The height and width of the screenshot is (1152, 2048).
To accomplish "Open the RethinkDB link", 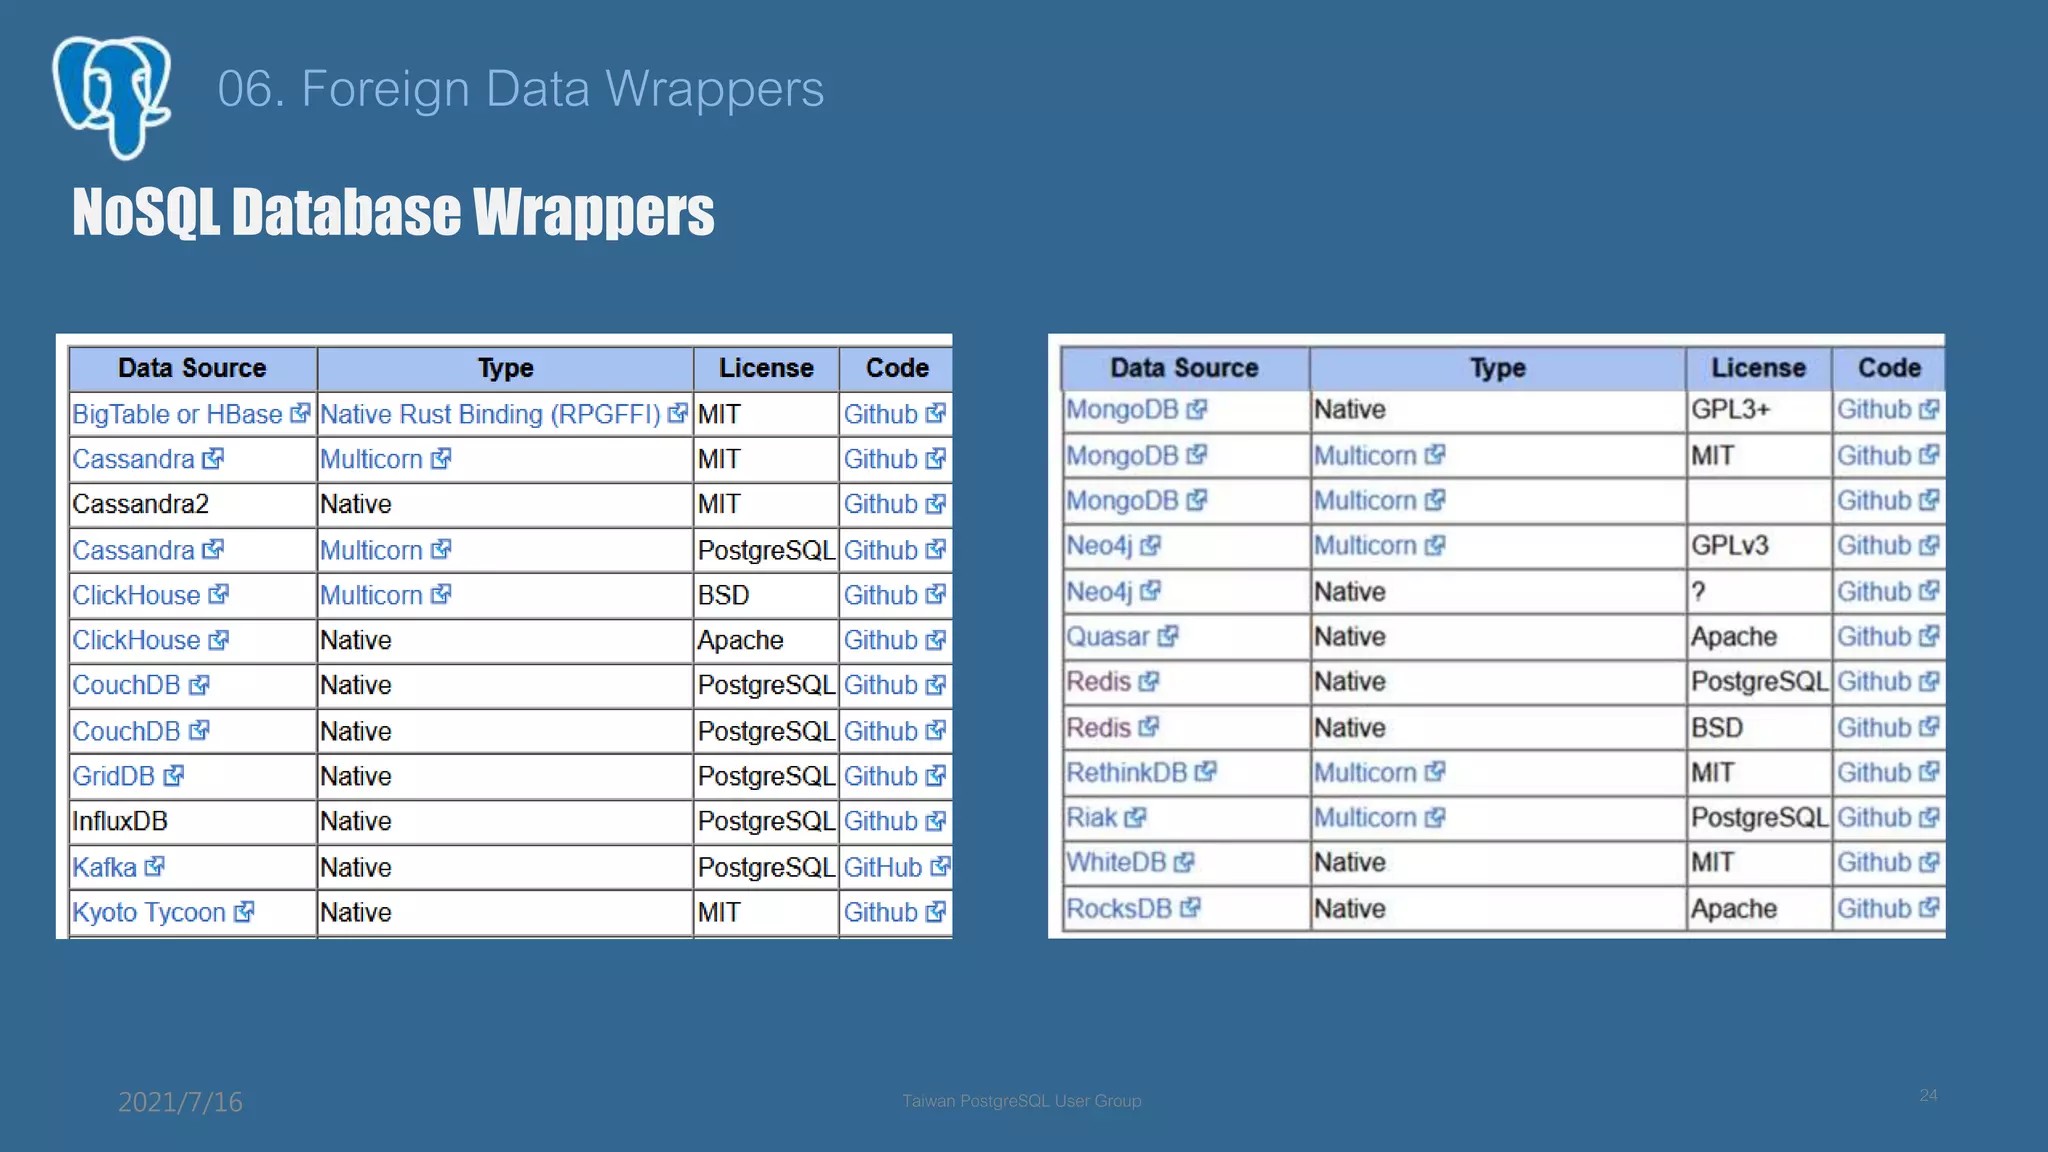I will tap(1126, 773).
